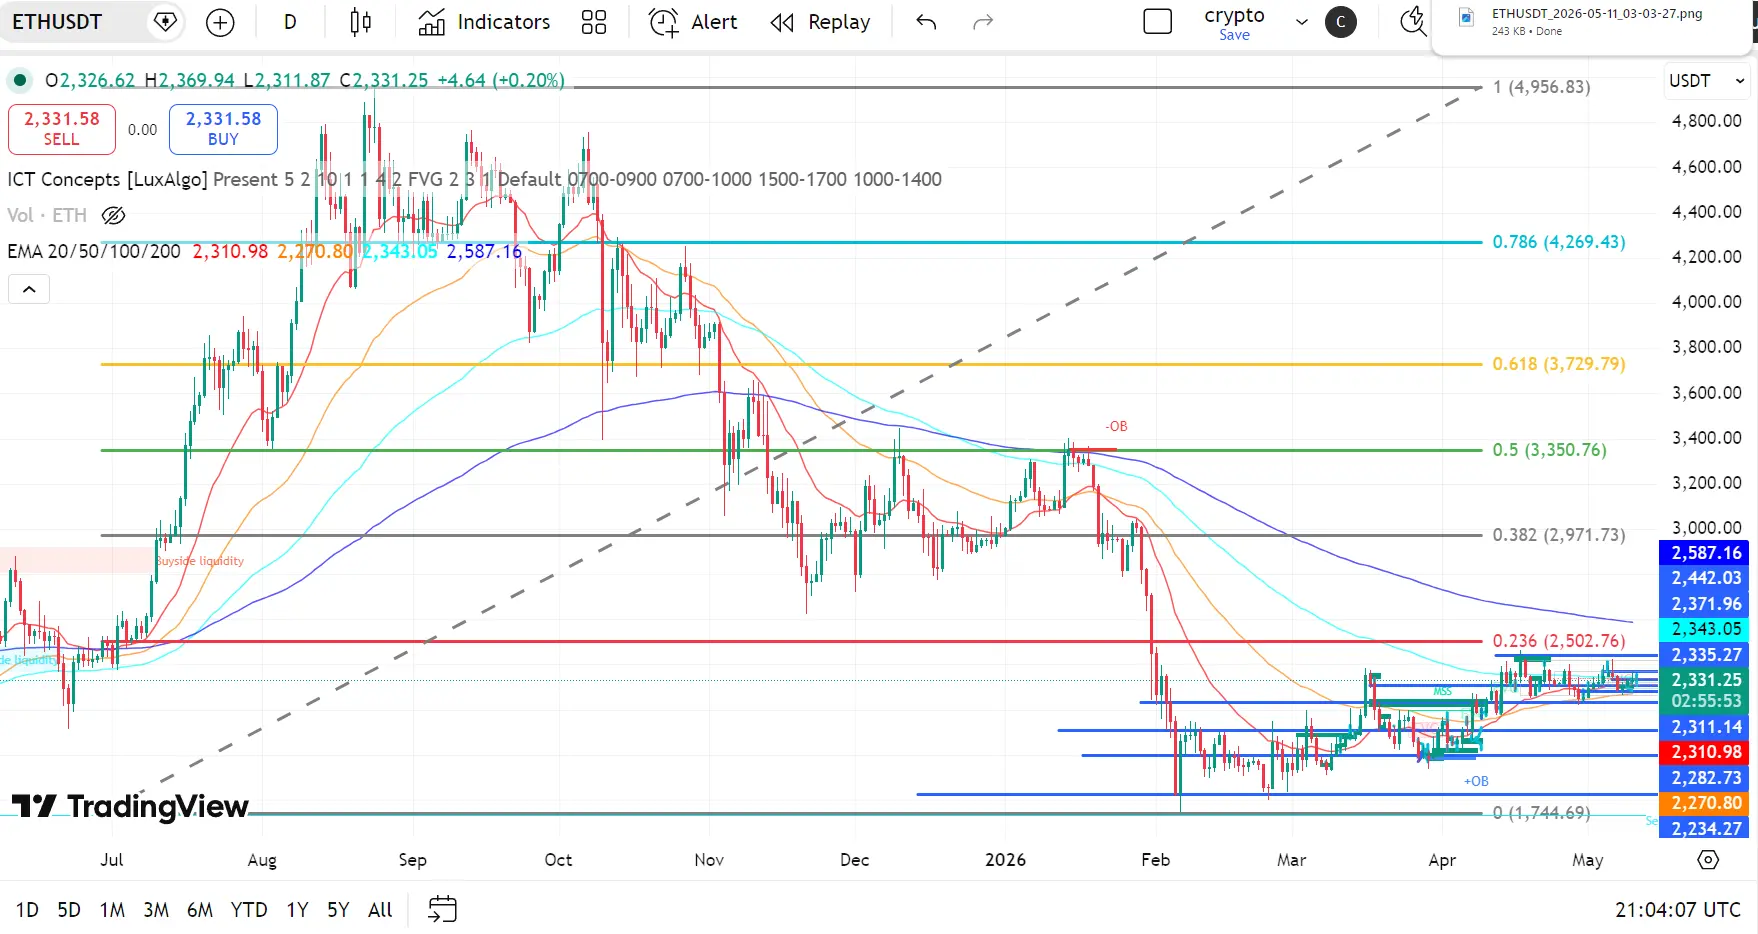This screenshot has height=934, width=1758.
Task: Select the All date range
Action: click(380, 910)
